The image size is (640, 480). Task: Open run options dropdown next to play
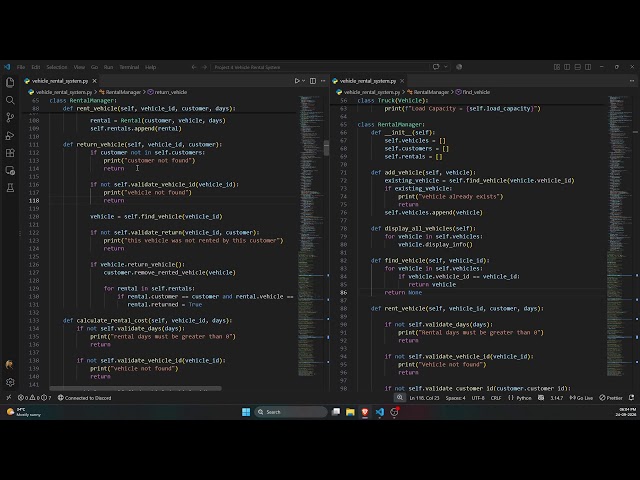click(x=303, y=81)
